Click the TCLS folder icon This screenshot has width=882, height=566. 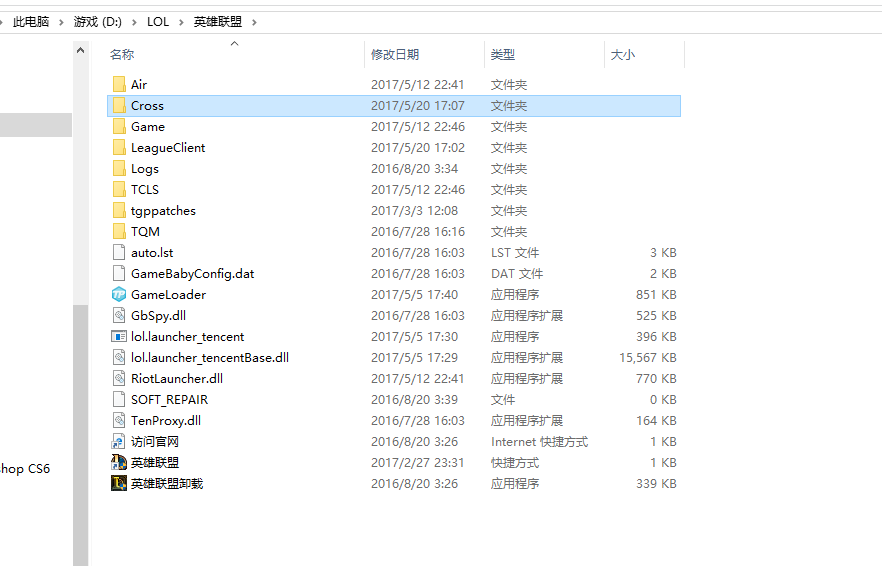[x=119, y=190]
